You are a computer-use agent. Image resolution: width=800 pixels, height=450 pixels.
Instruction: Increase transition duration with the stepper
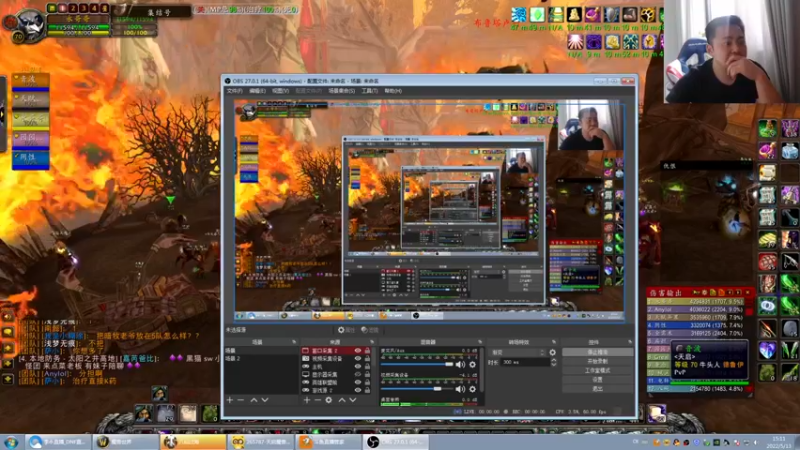click(554, 360)
